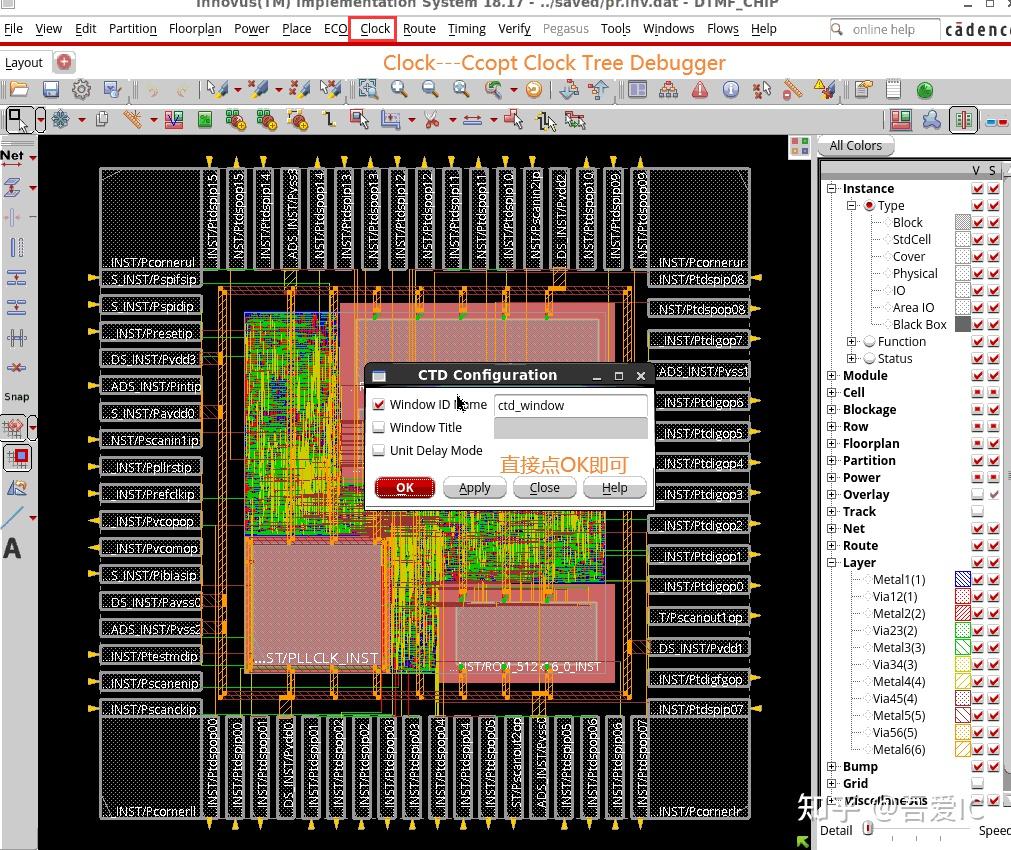Screen dimensions: 1011x850
Task: Toggle visibility checkbox for Metal1(1) layer
Action: click(x=978, y=579)
